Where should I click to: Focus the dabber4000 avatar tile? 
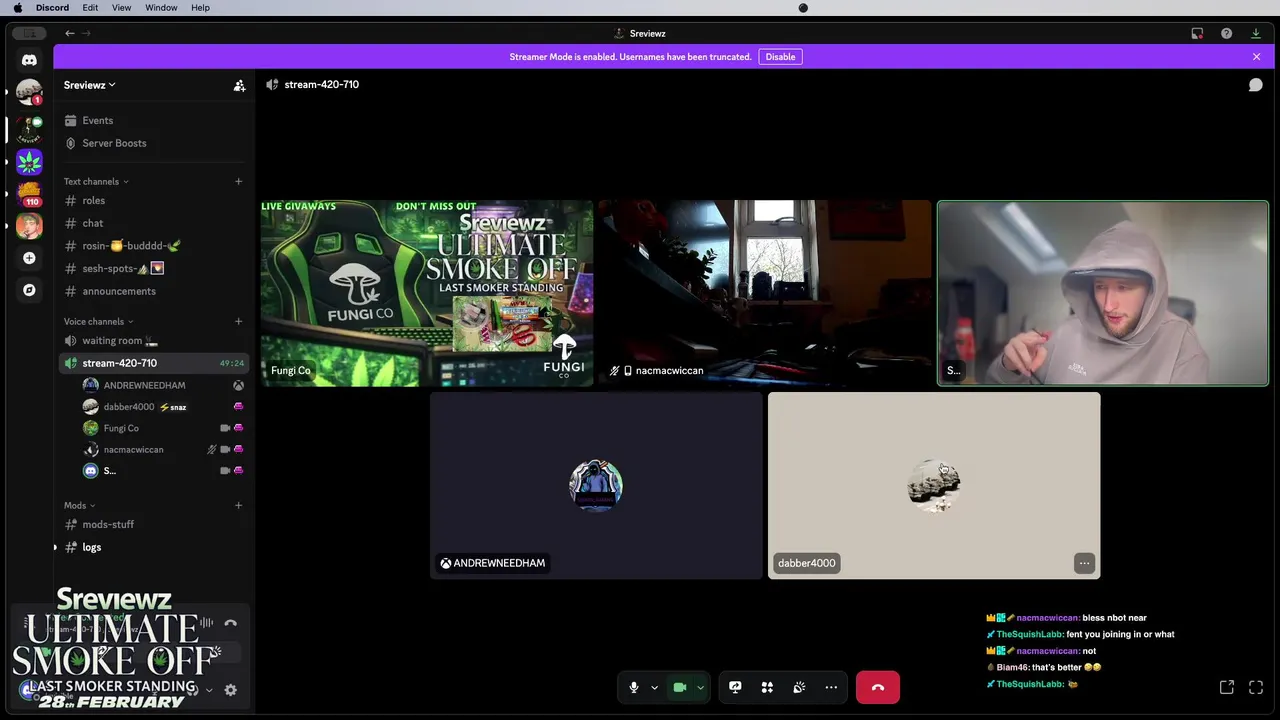(934, 486)
